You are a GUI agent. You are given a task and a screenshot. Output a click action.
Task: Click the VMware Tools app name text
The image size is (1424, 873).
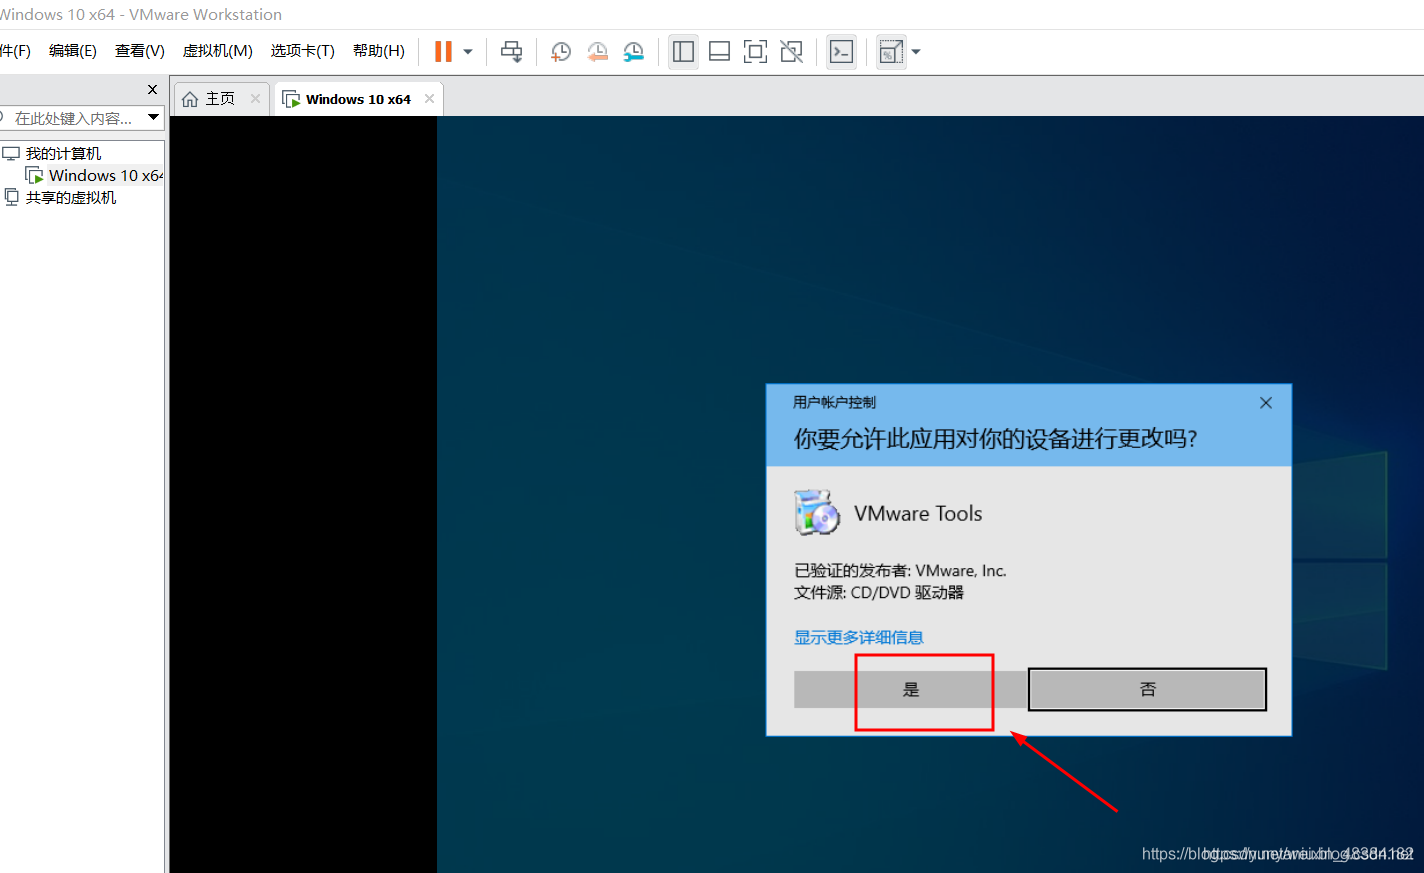918,514
